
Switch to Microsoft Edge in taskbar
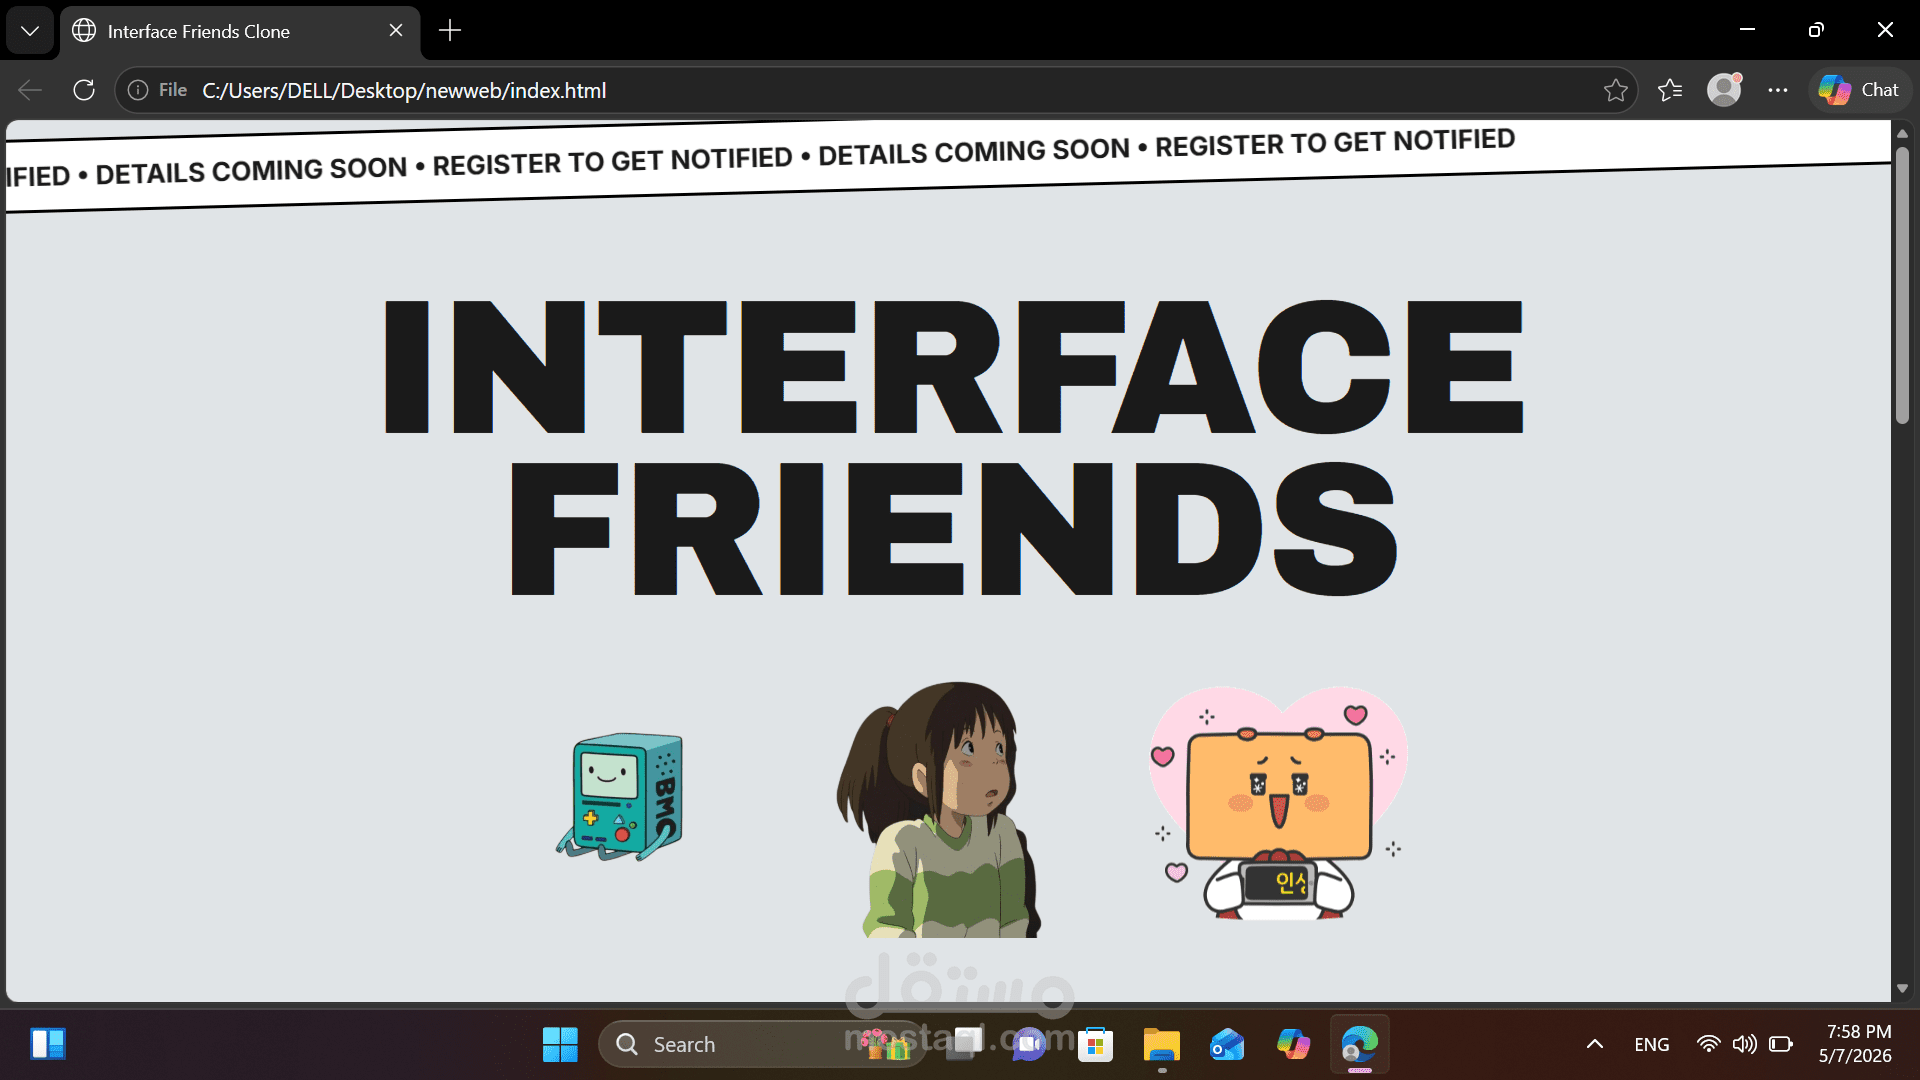[x=1359, y=1044]
